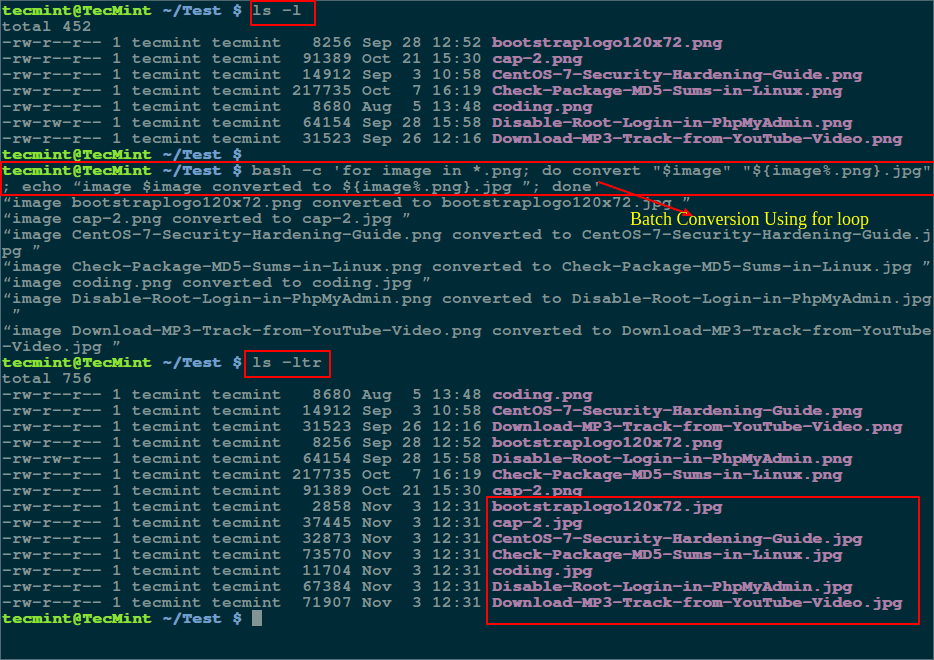
Task: Click the highlighted ls -ltr command
Action: pyautogui.click(x=285, y=363)
